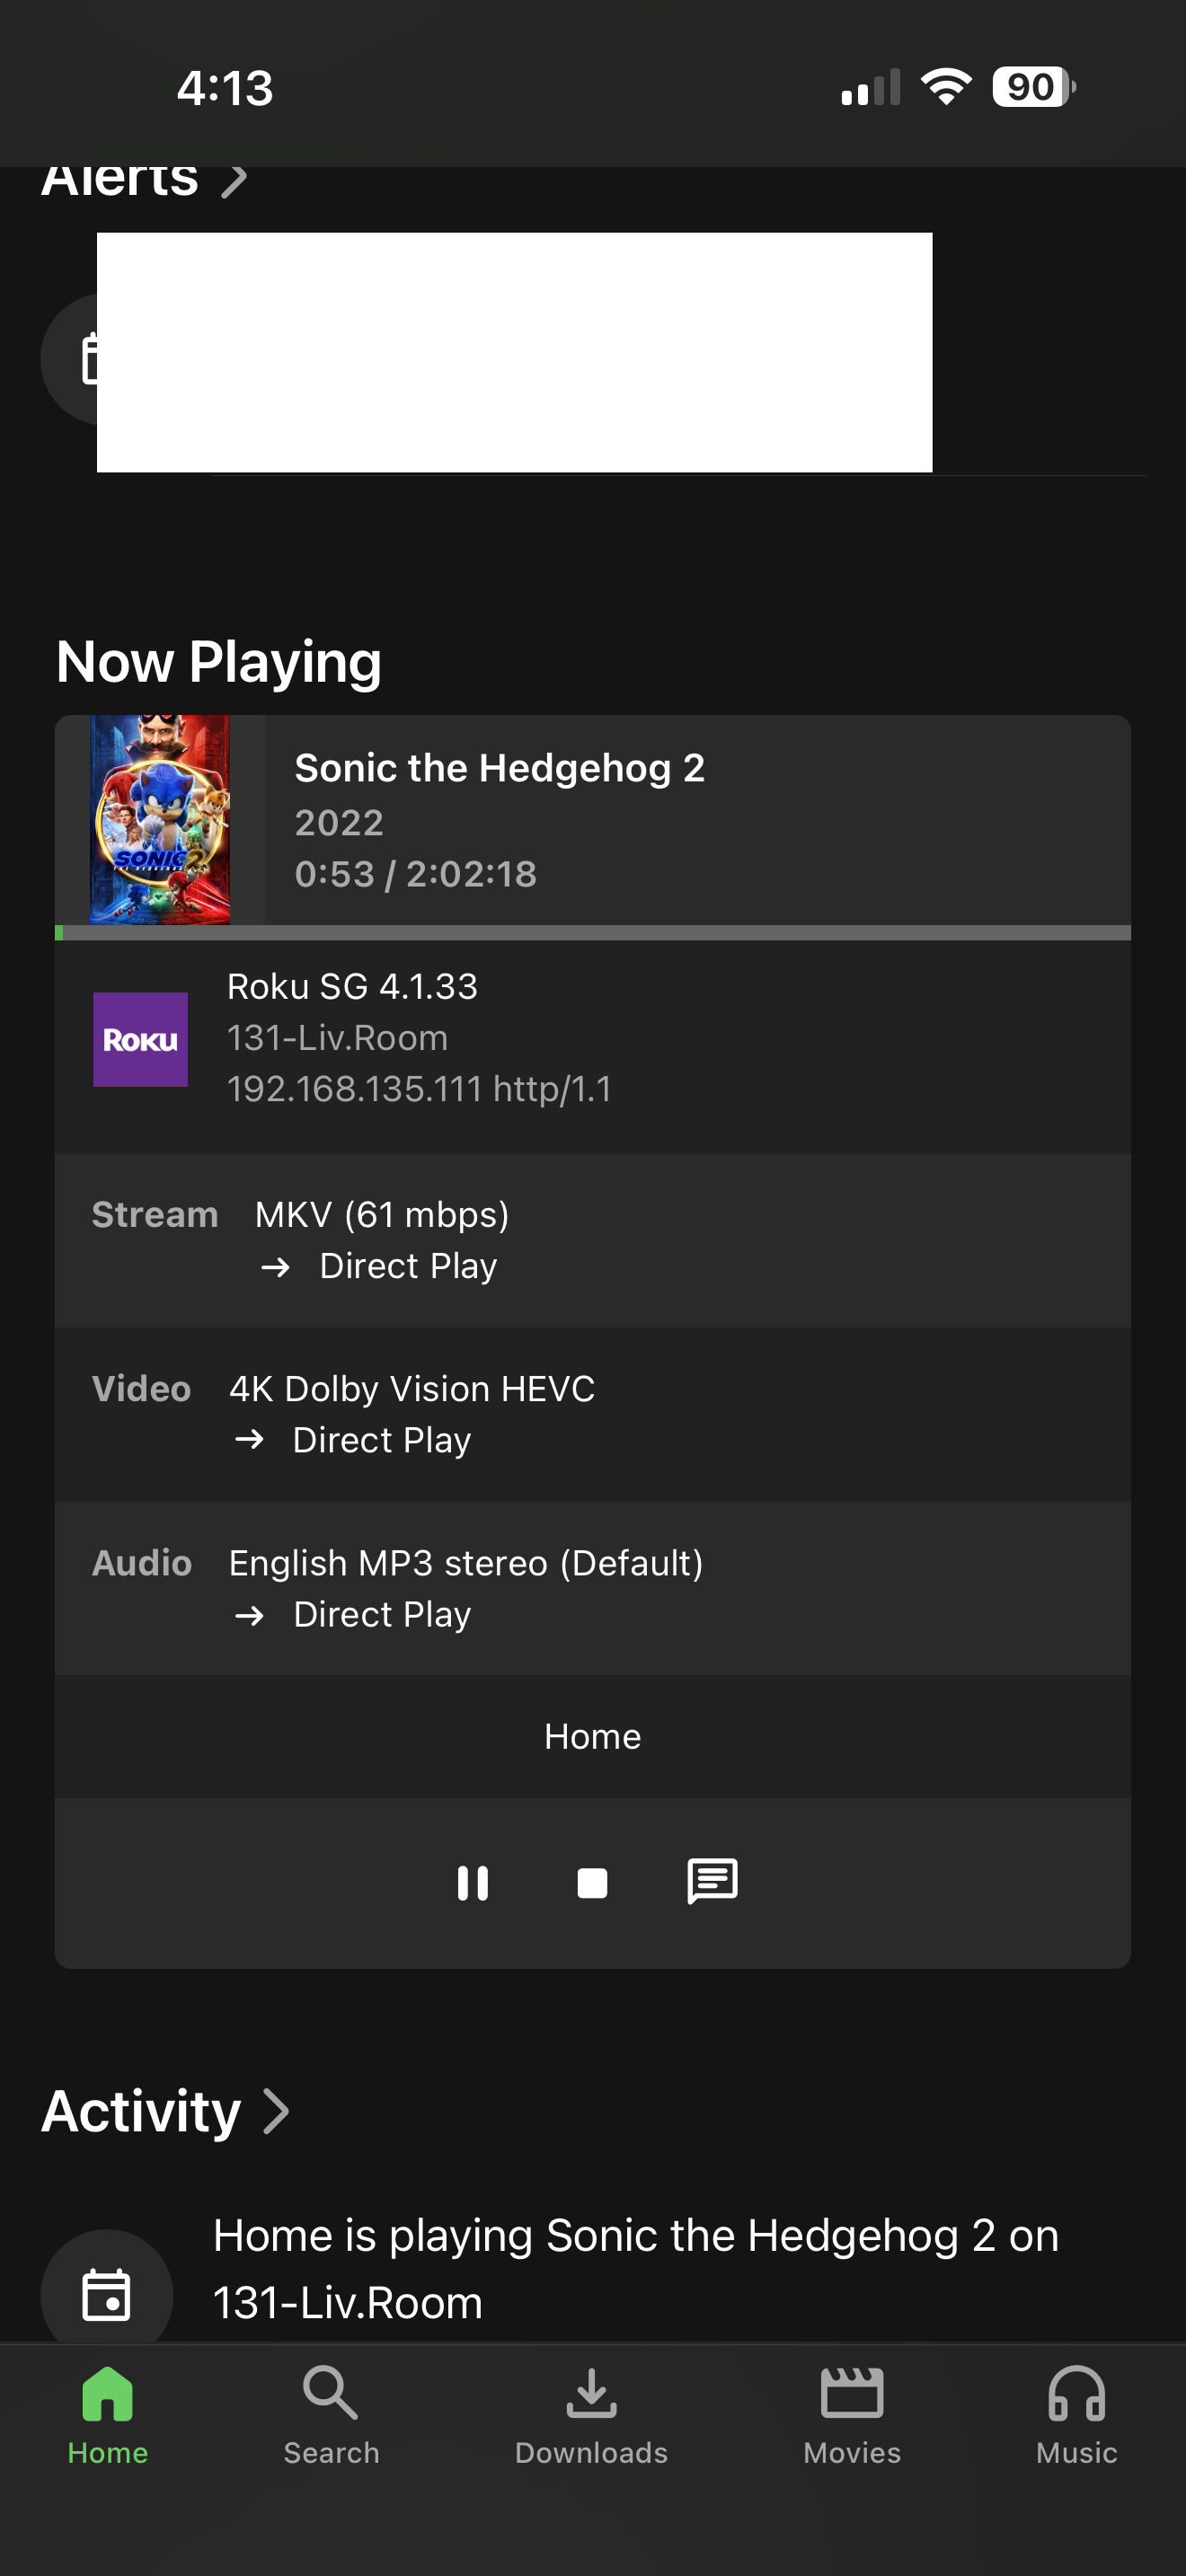The height and width of the screenshot is (2576, 1186).
Task: Open the activity calendar icon
Action: (106, 2294)
